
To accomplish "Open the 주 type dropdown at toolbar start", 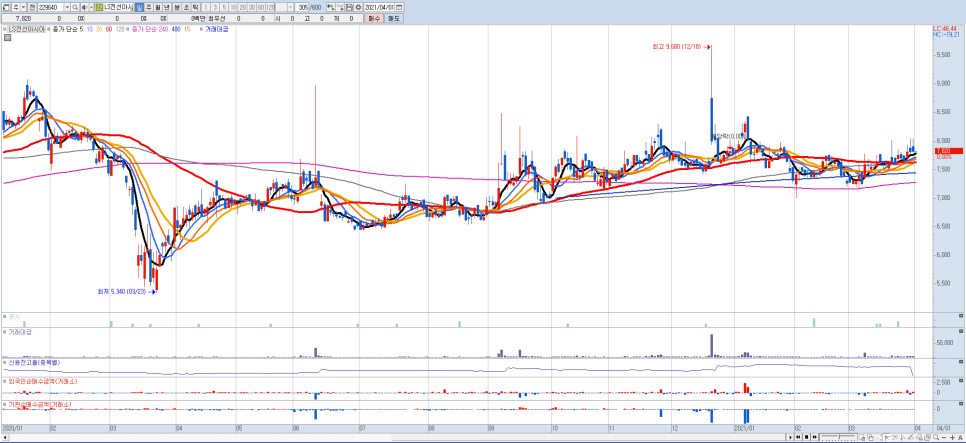I will 23,7.
